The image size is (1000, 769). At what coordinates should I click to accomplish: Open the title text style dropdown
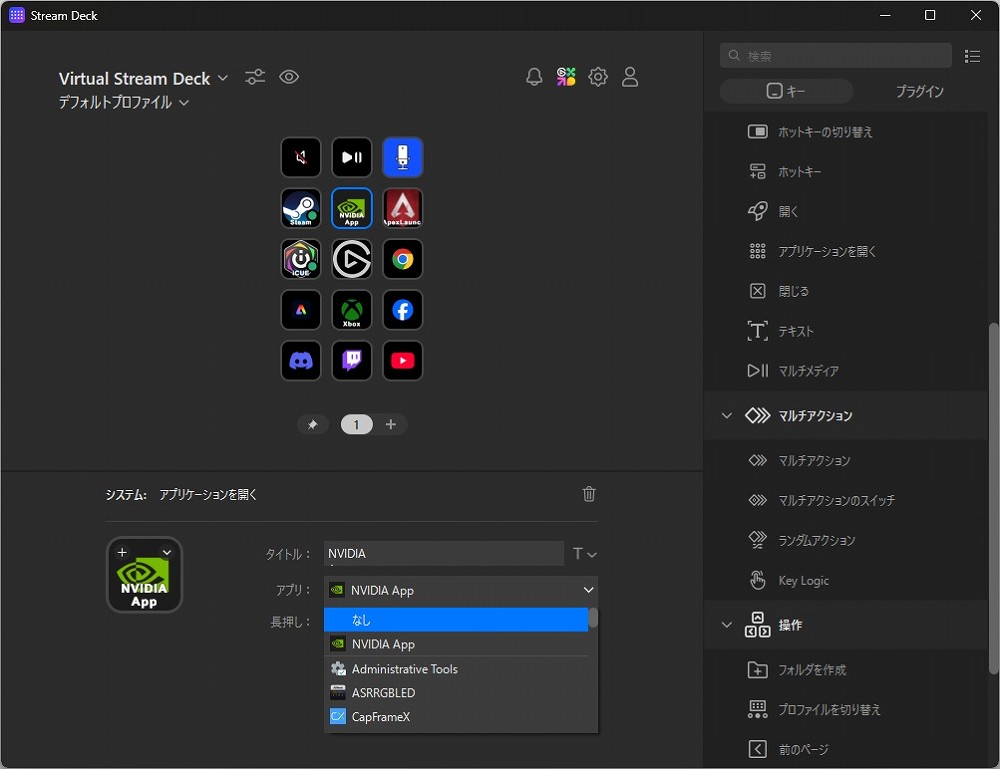(584, 553)
